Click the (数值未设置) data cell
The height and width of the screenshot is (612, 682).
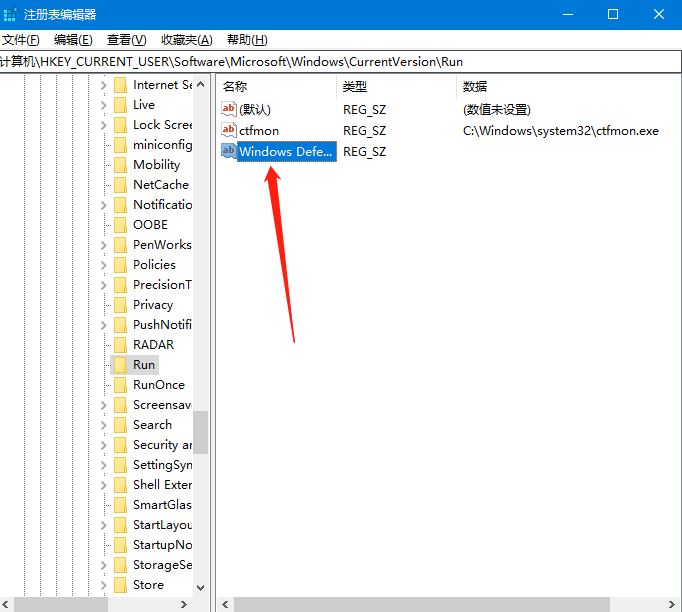(497, 109)
